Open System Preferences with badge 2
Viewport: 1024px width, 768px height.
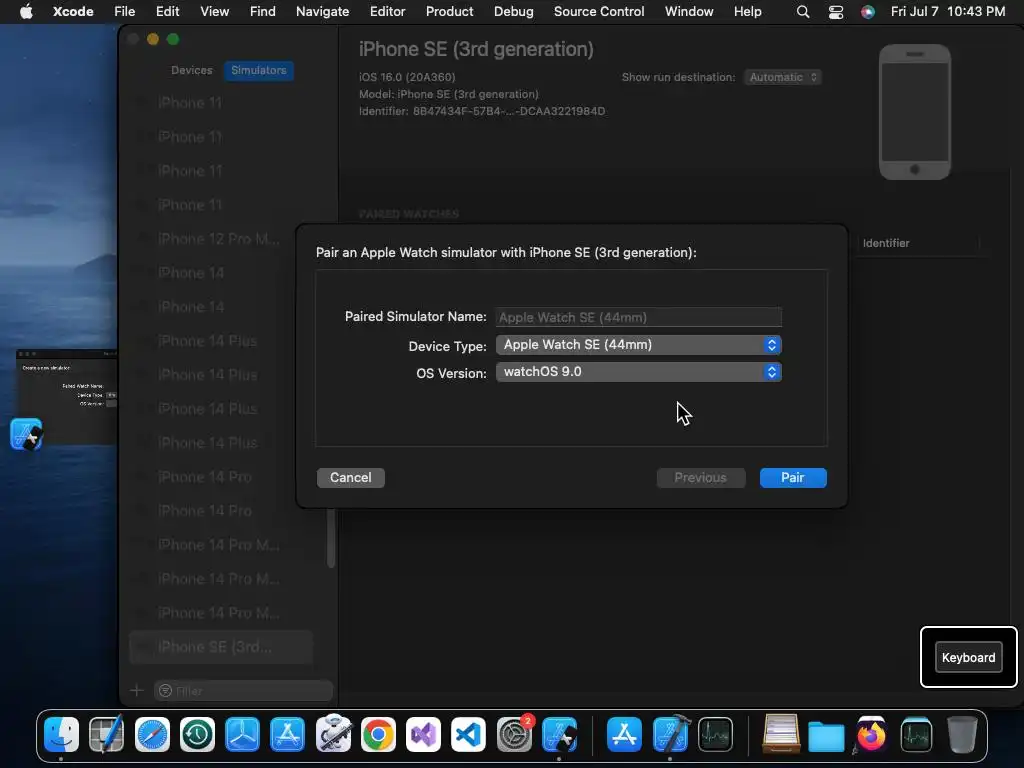[514, 735]
